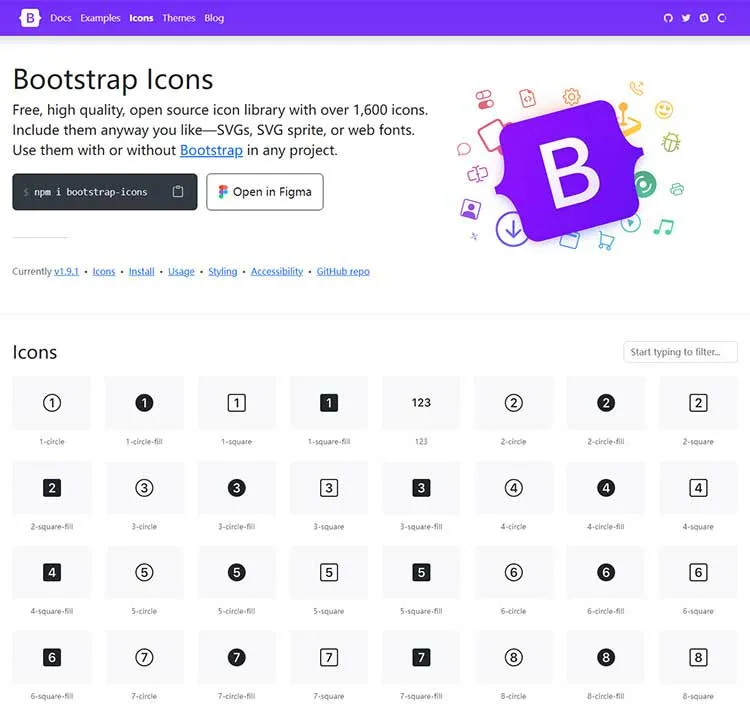Click the large Bootstrap hero illustration
750x710 pixels.
[569, 167]
